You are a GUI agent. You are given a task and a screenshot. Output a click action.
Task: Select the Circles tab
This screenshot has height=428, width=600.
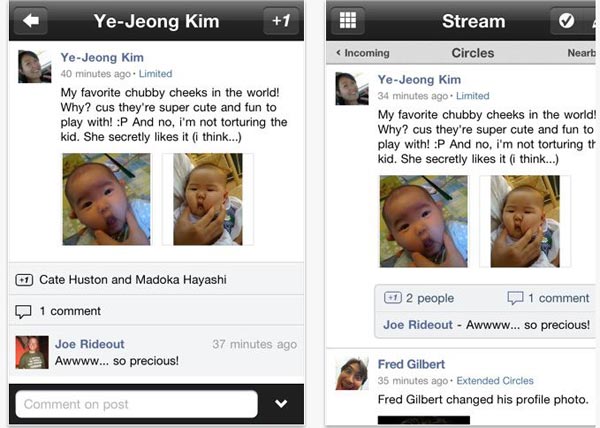pos(473,53)
